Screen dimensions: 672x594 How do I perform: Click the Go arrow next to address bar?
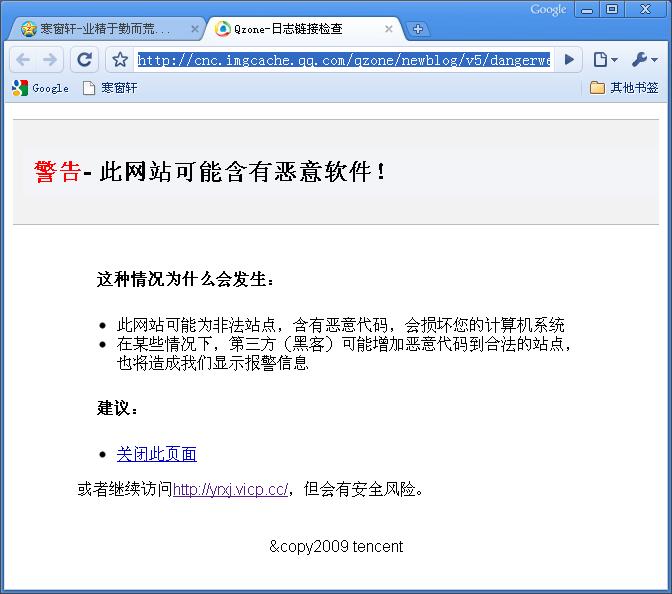pos(569,60)
